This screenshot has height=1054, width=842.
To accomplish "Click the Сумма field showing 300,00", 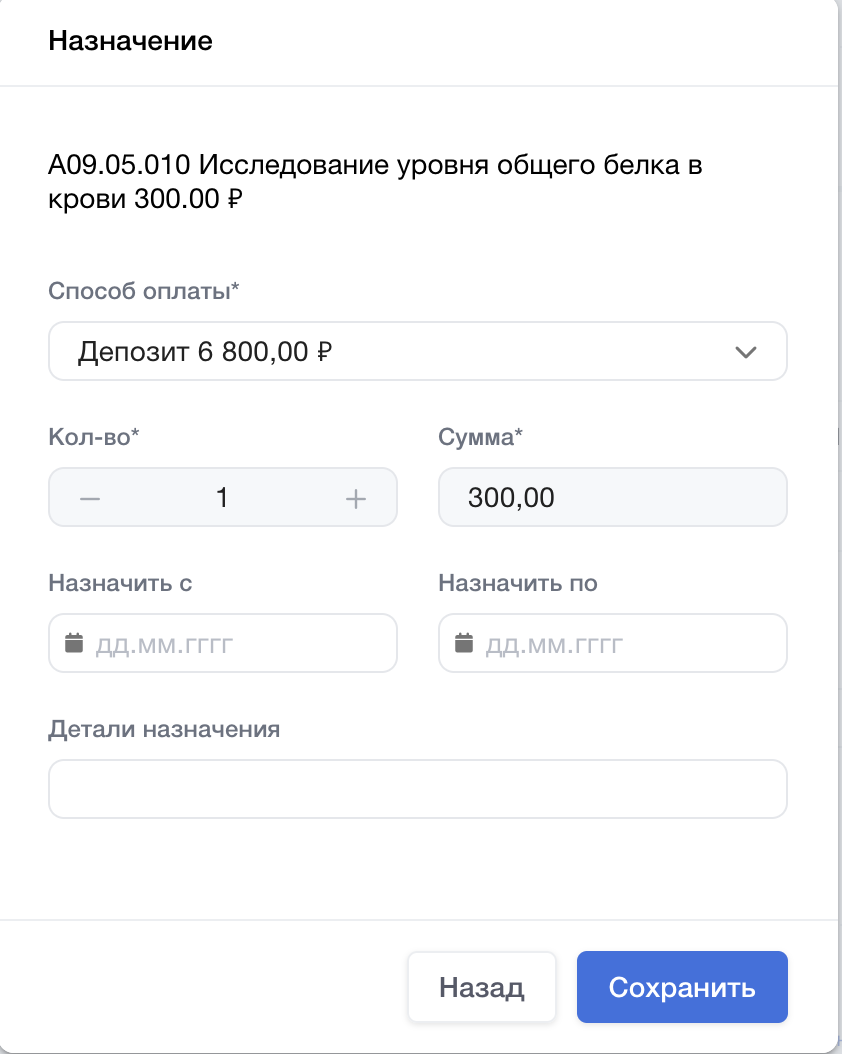I will pos(612,497).
